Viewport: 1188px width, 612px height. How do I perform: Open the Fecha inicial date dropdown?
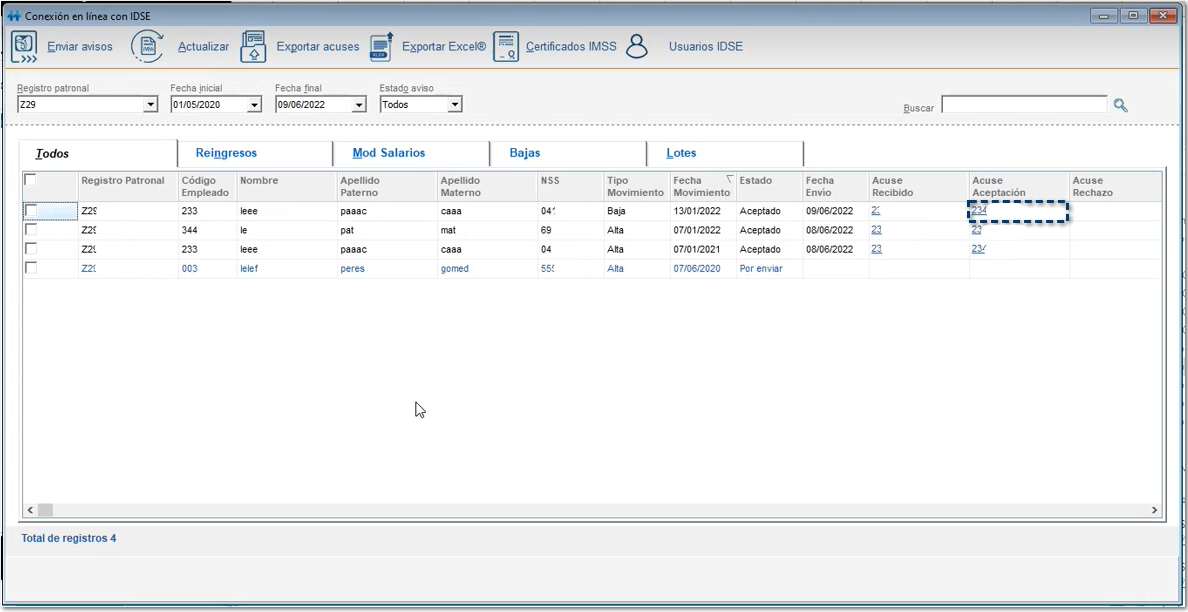click(254, 105)
